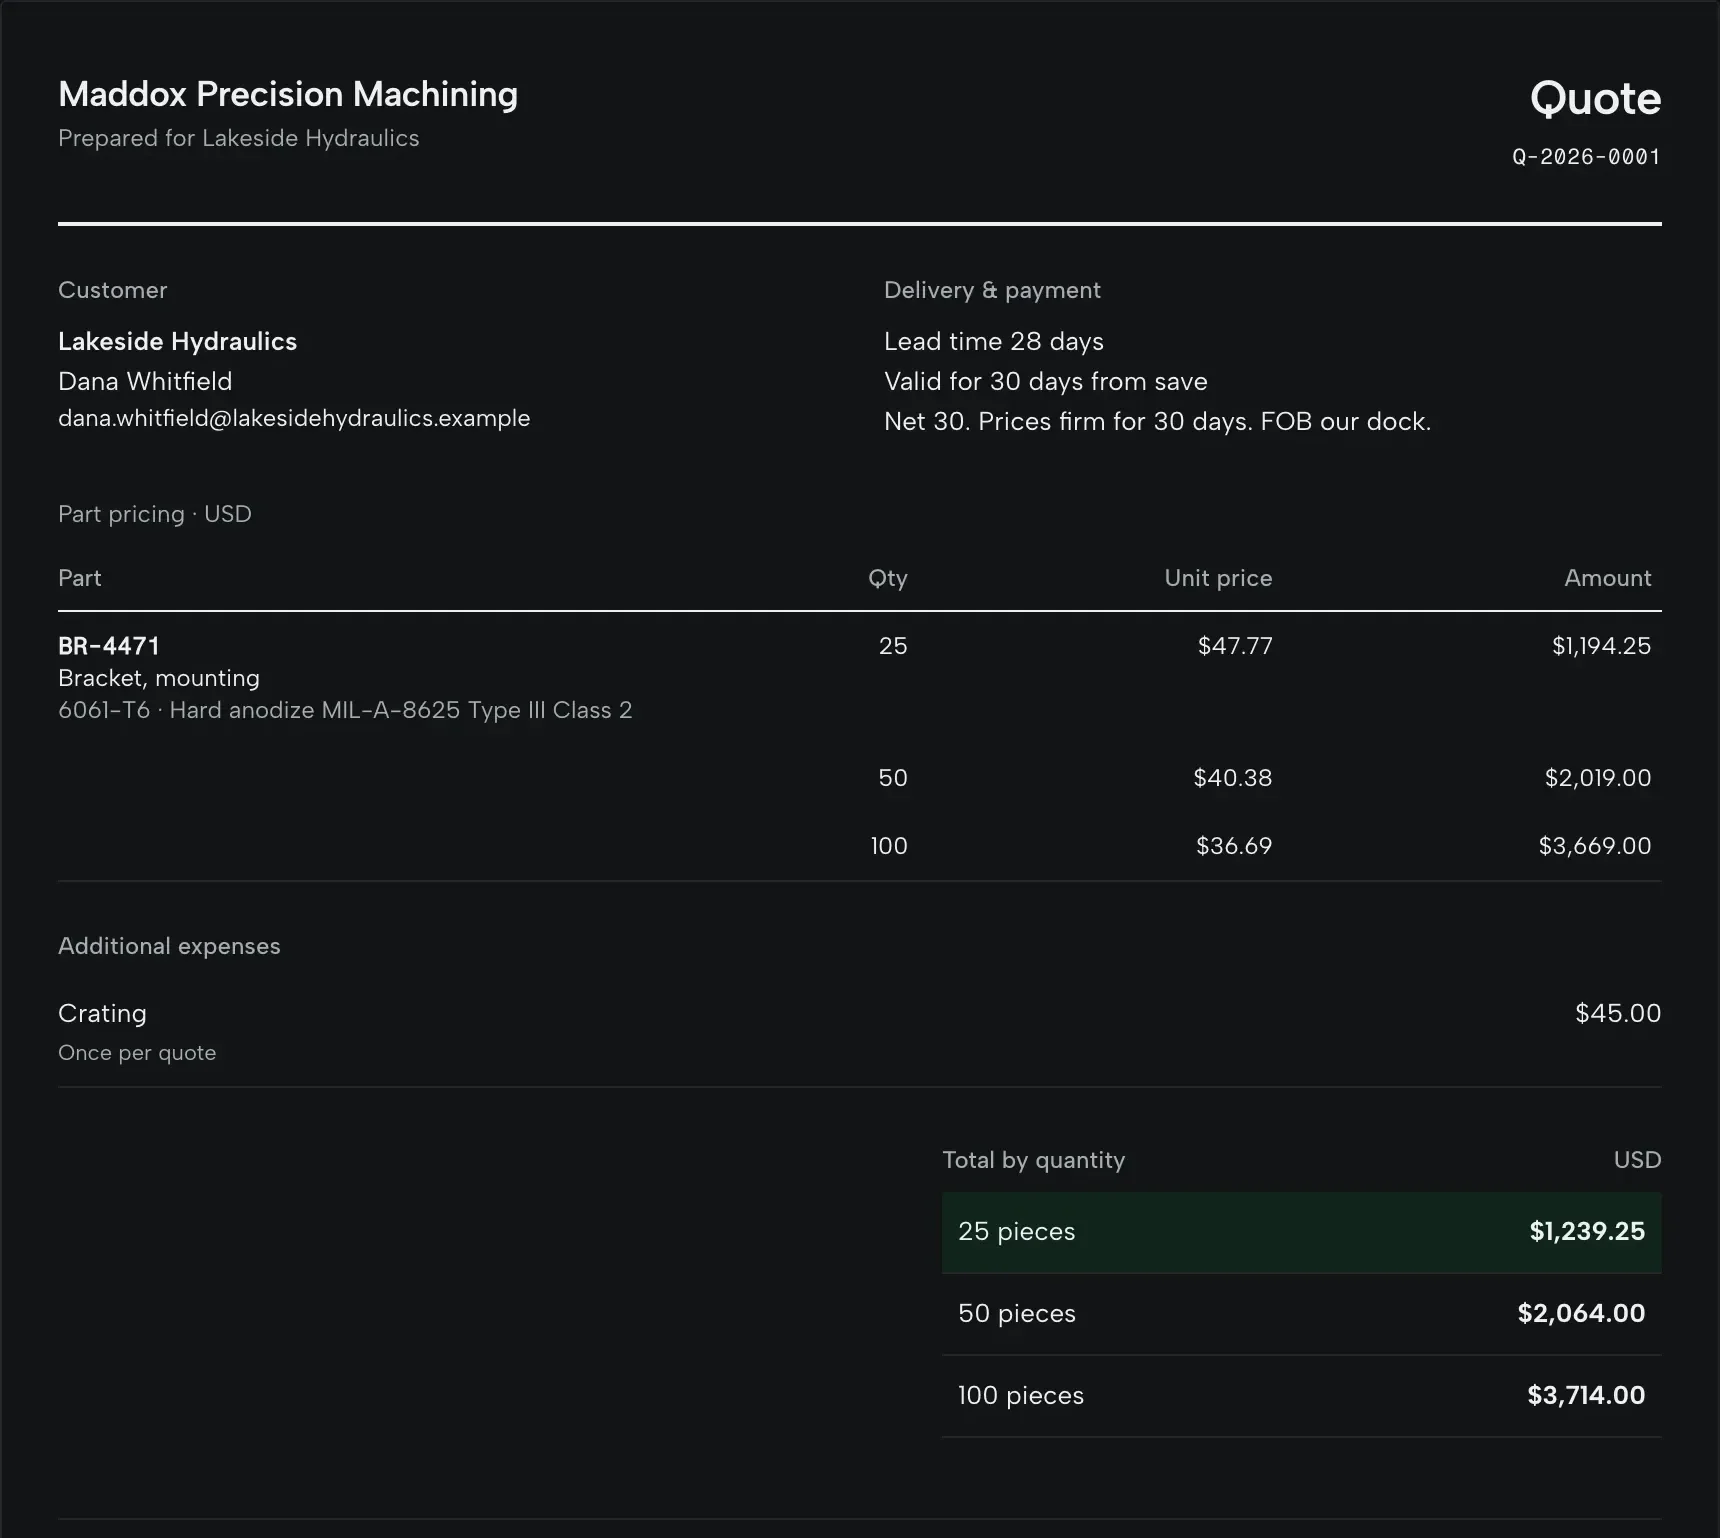The height and width of the screenshot is (1538, 1720).
Task: Select the Additional expenses heading
Action: click(x=169, y=946)
